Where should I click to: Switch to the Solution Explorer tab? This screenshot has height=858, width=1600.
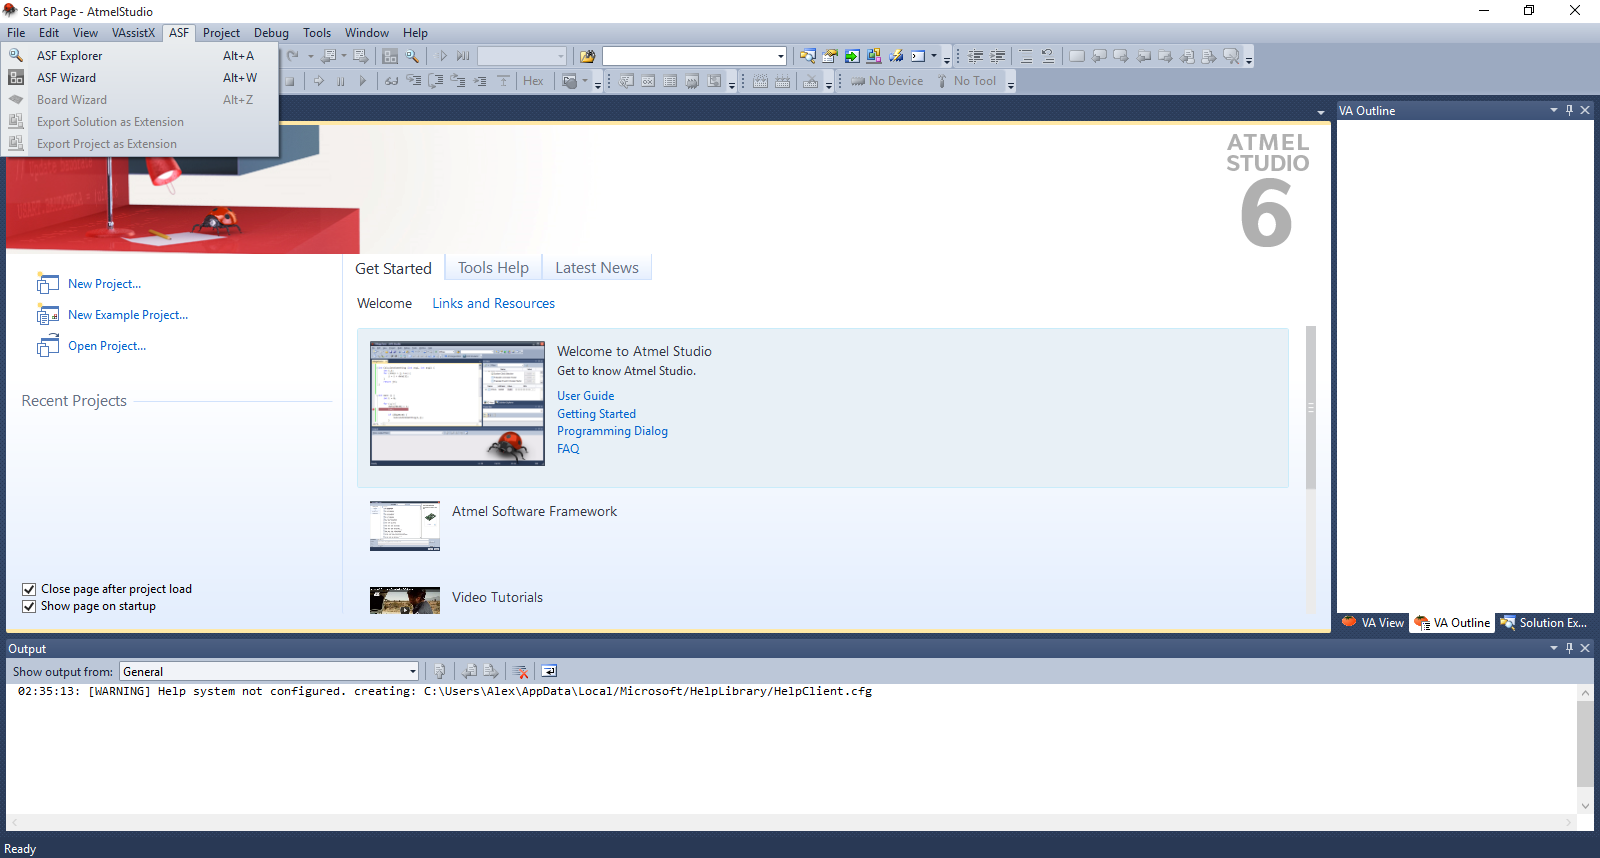(1544, 623)
